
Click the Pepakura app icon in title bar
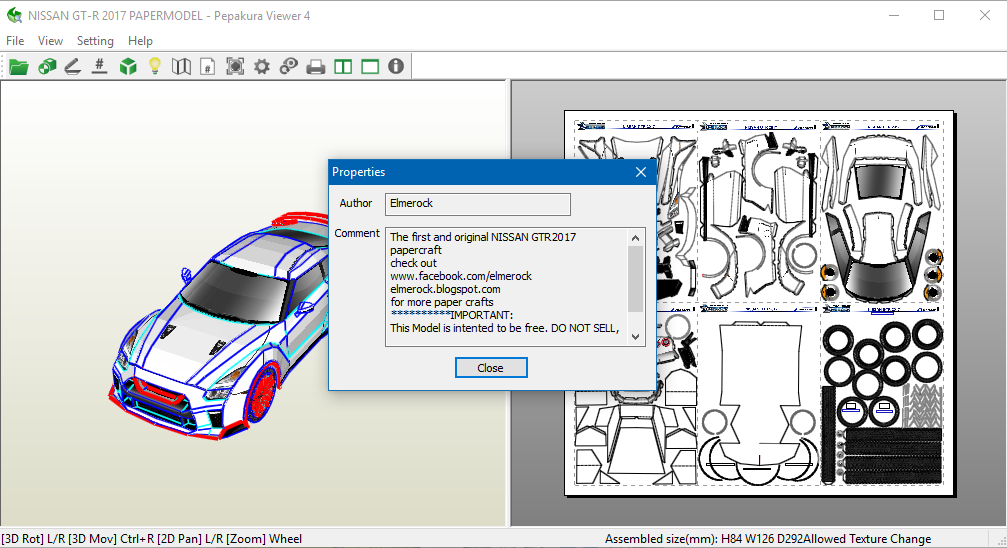pos(14,15)
